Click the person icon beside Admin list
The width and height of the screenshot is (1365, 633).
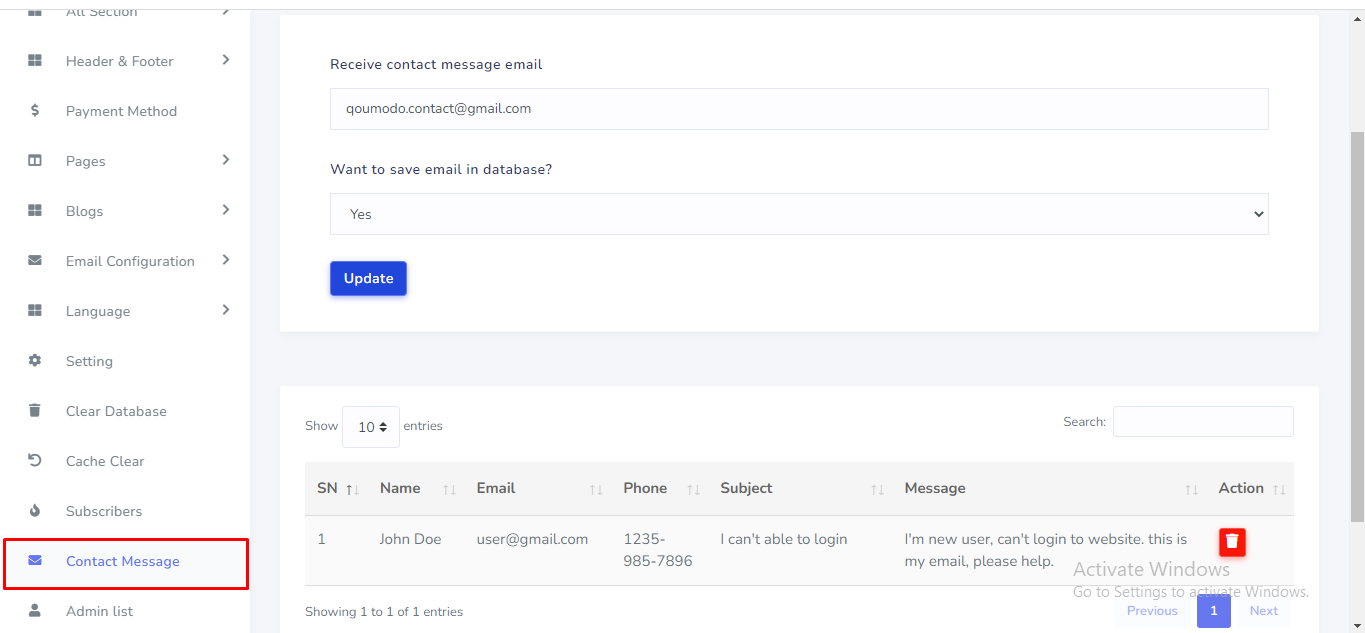[35, 611]
